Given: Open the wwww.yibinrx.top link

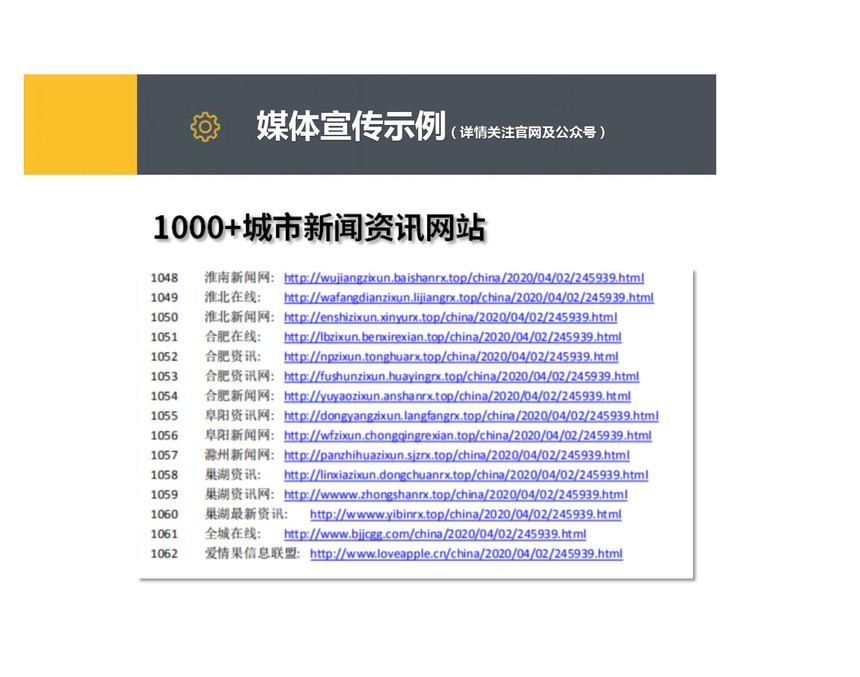Looking at the screenshot, I should [466, 515].
